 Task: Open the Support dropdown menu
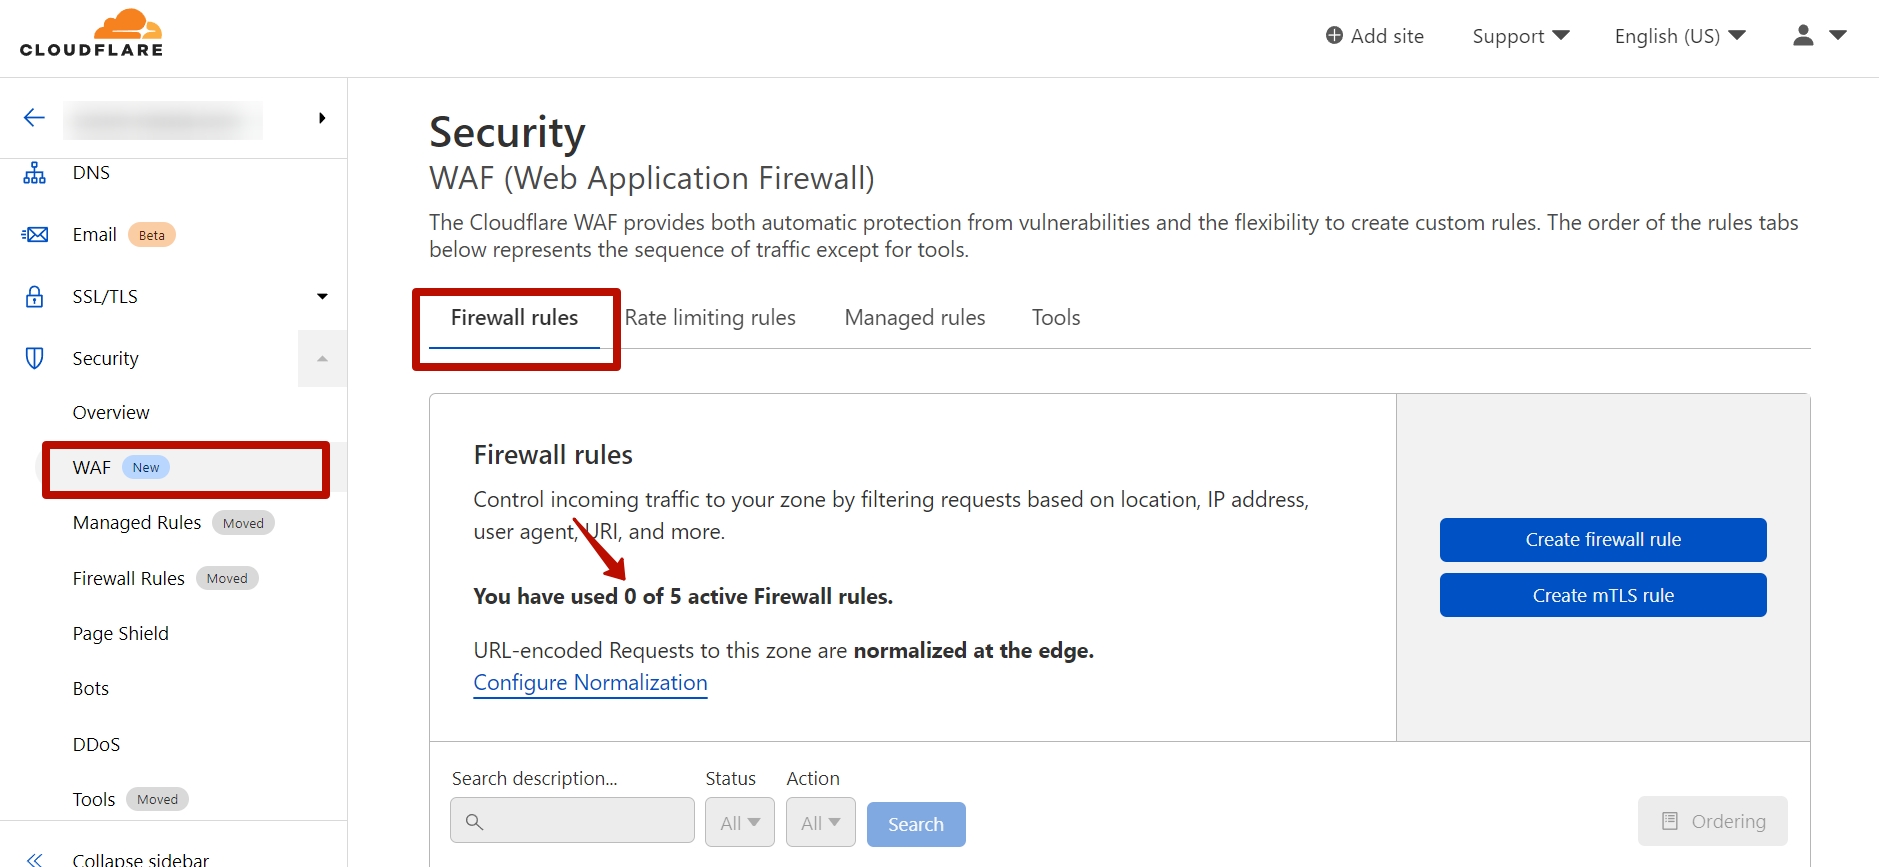[x=1520, y=36]
